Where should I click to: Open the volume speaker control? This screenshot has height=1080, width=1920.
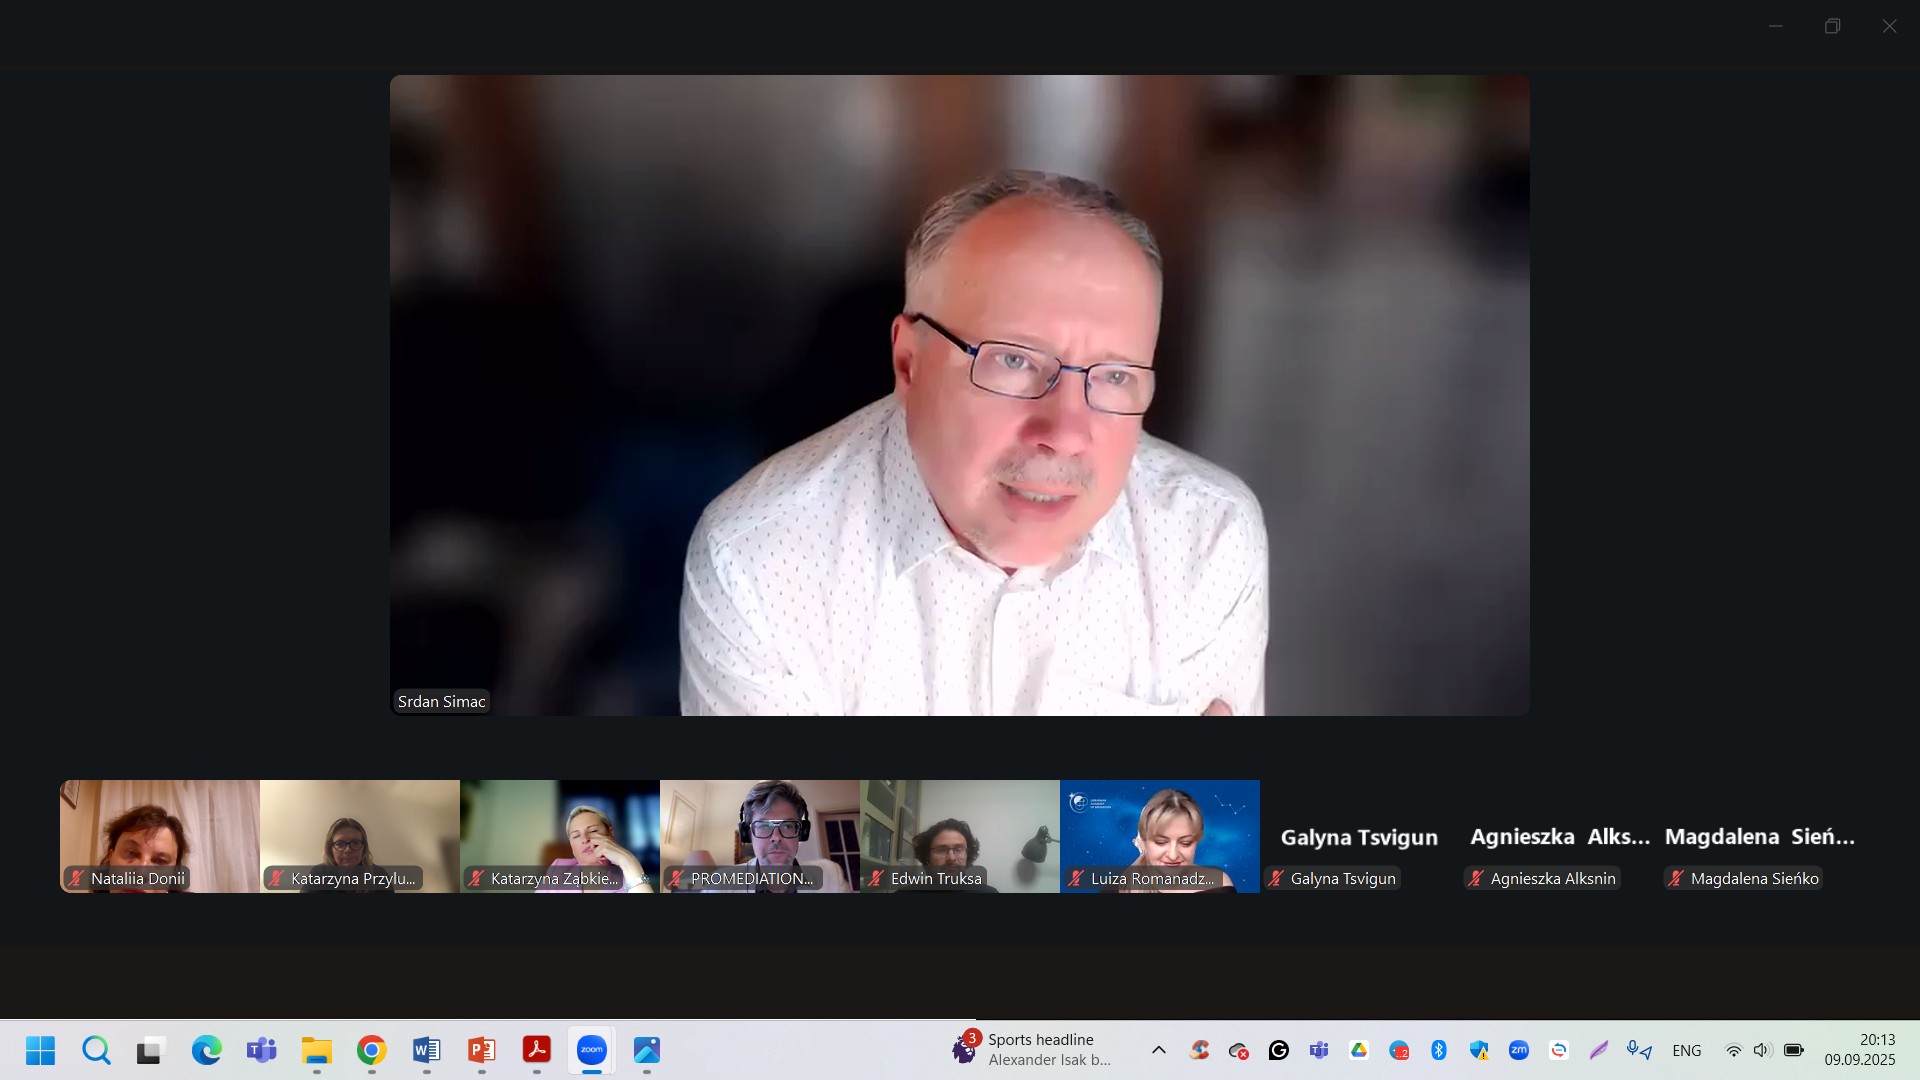pyautogui.click(x=1762, y=1050)
